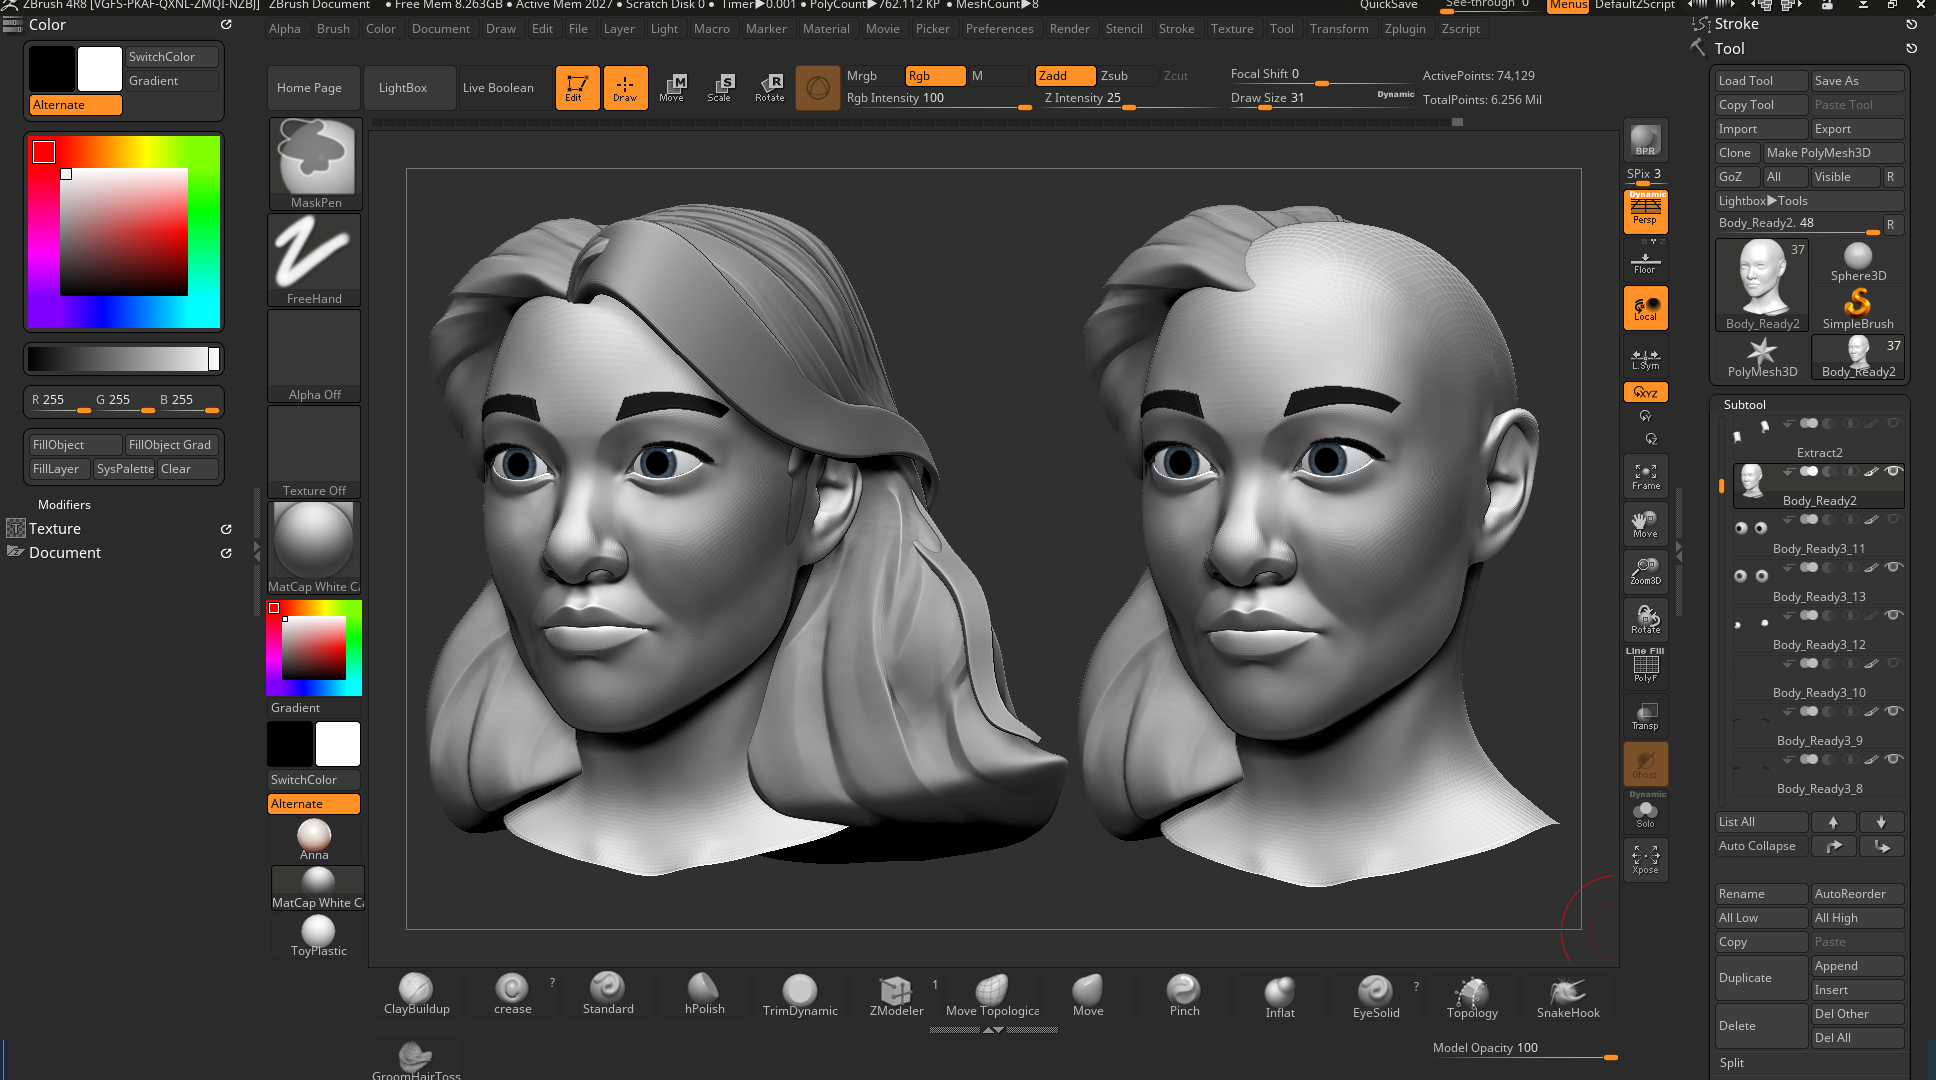Select the ClayBuildup brush
The image size is (1936, 1080).
click(416, 994)
